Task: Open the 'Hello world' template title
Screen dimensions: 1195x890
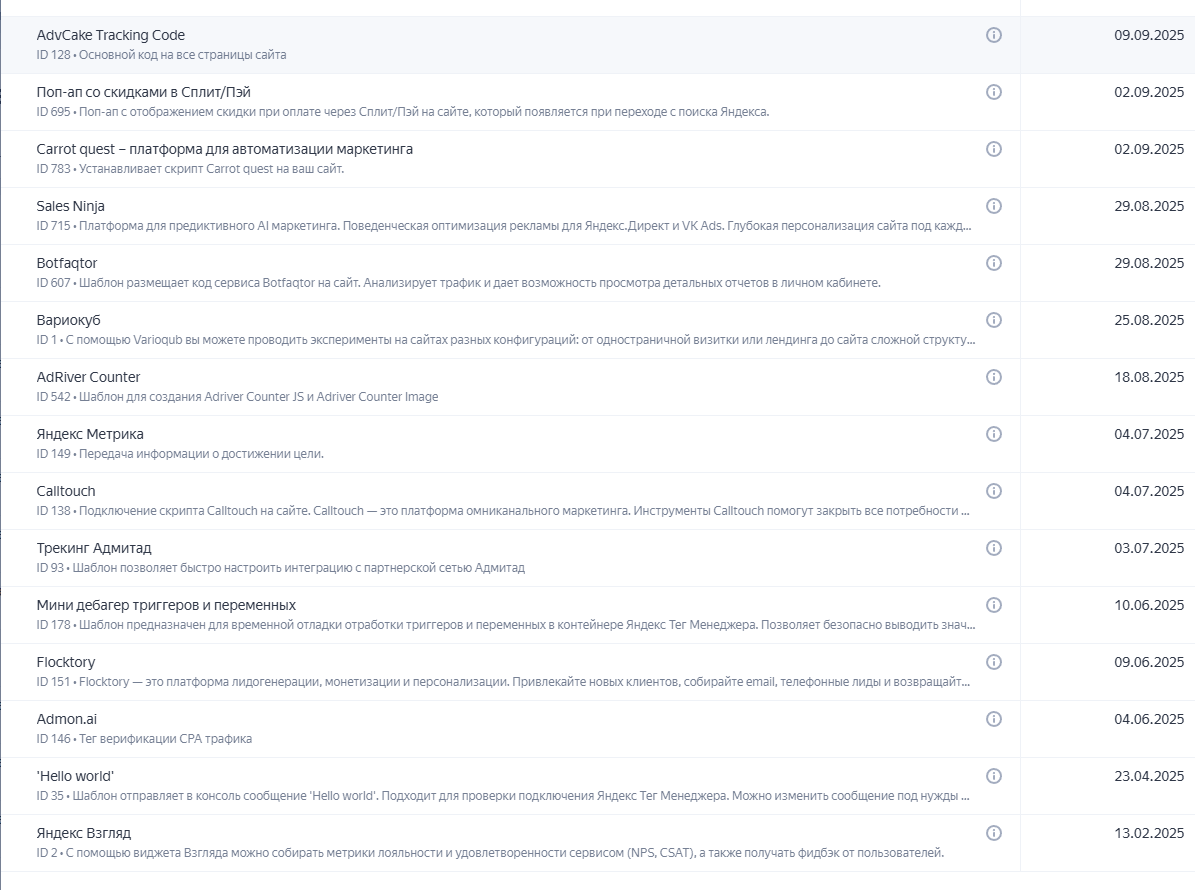Action: point(76,776)
